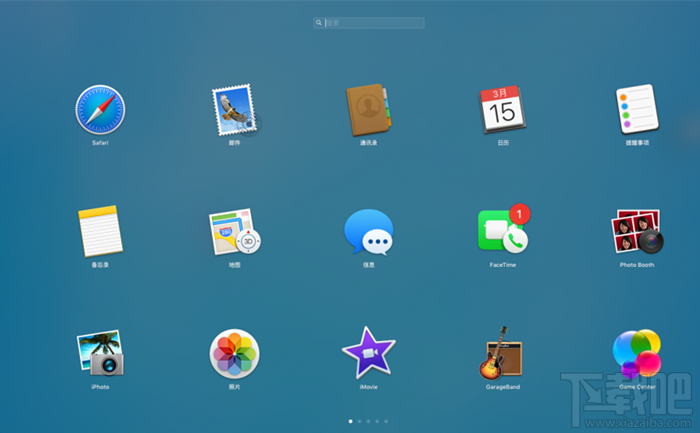The height and width of the screenshot is (433, 700).
Task: Switch to the last Launchpad page dot
Action: (386, 421)
